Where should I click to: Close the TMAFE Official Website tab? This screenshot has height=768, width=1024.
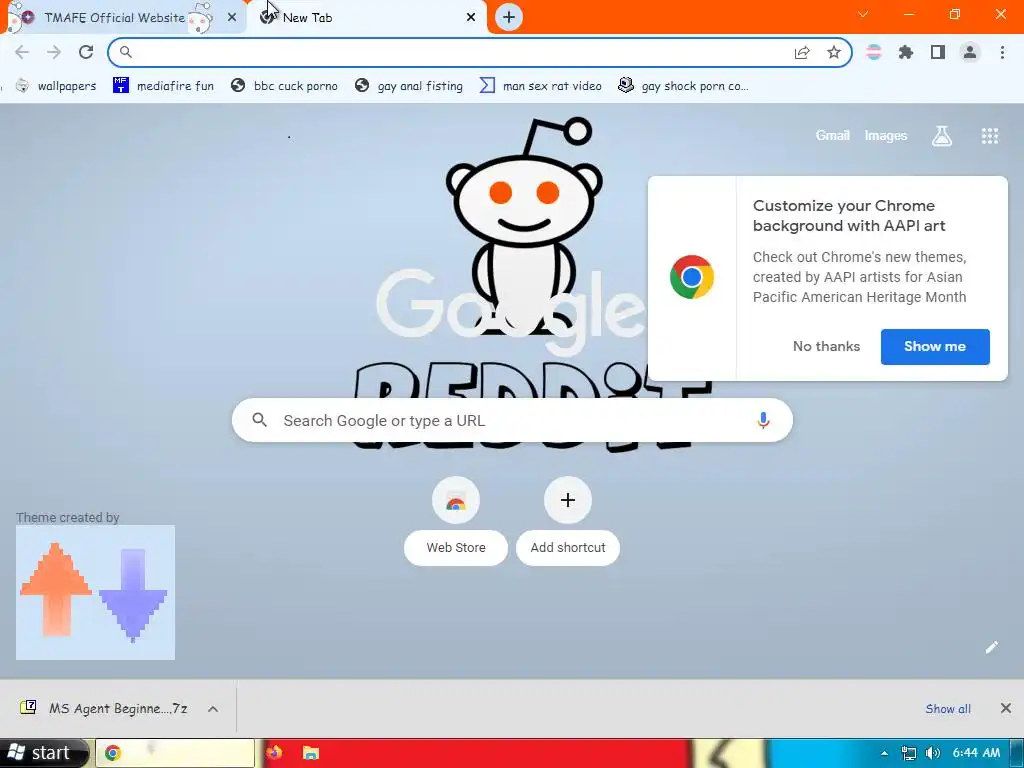pos(232,18)
